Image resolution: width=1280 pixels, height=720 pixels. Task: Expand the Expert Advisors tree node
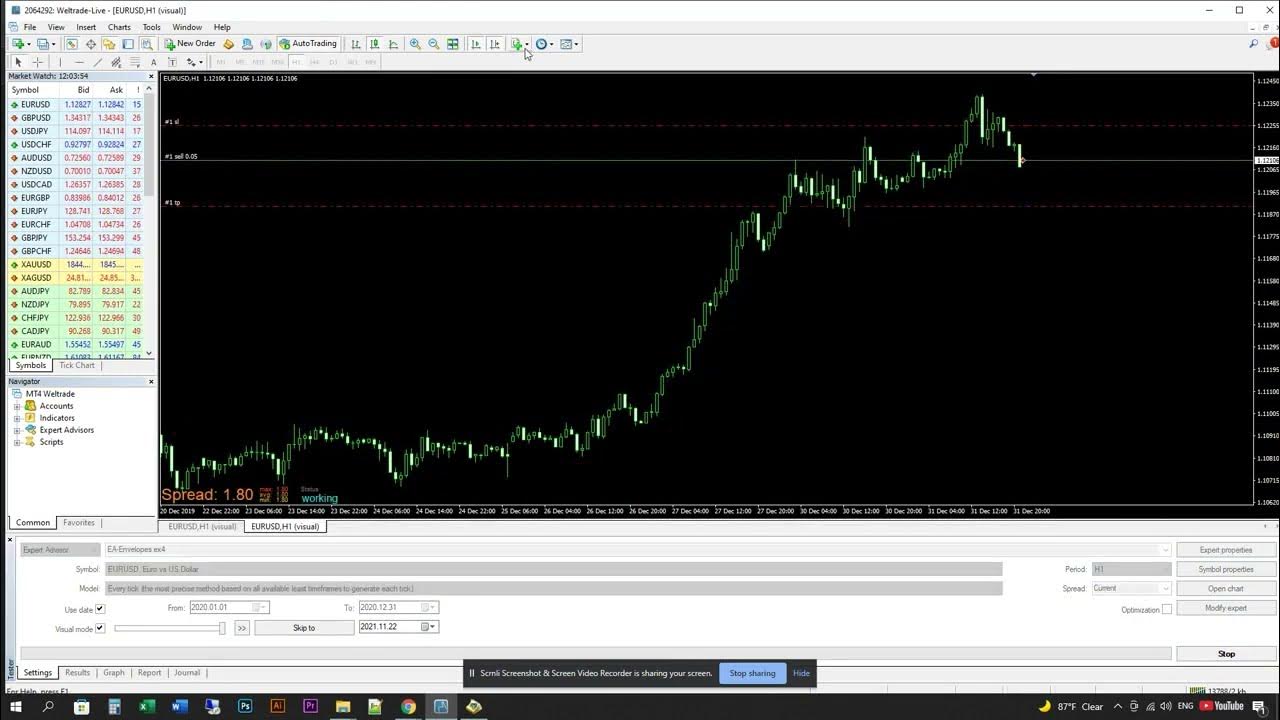tap(17, 430)
